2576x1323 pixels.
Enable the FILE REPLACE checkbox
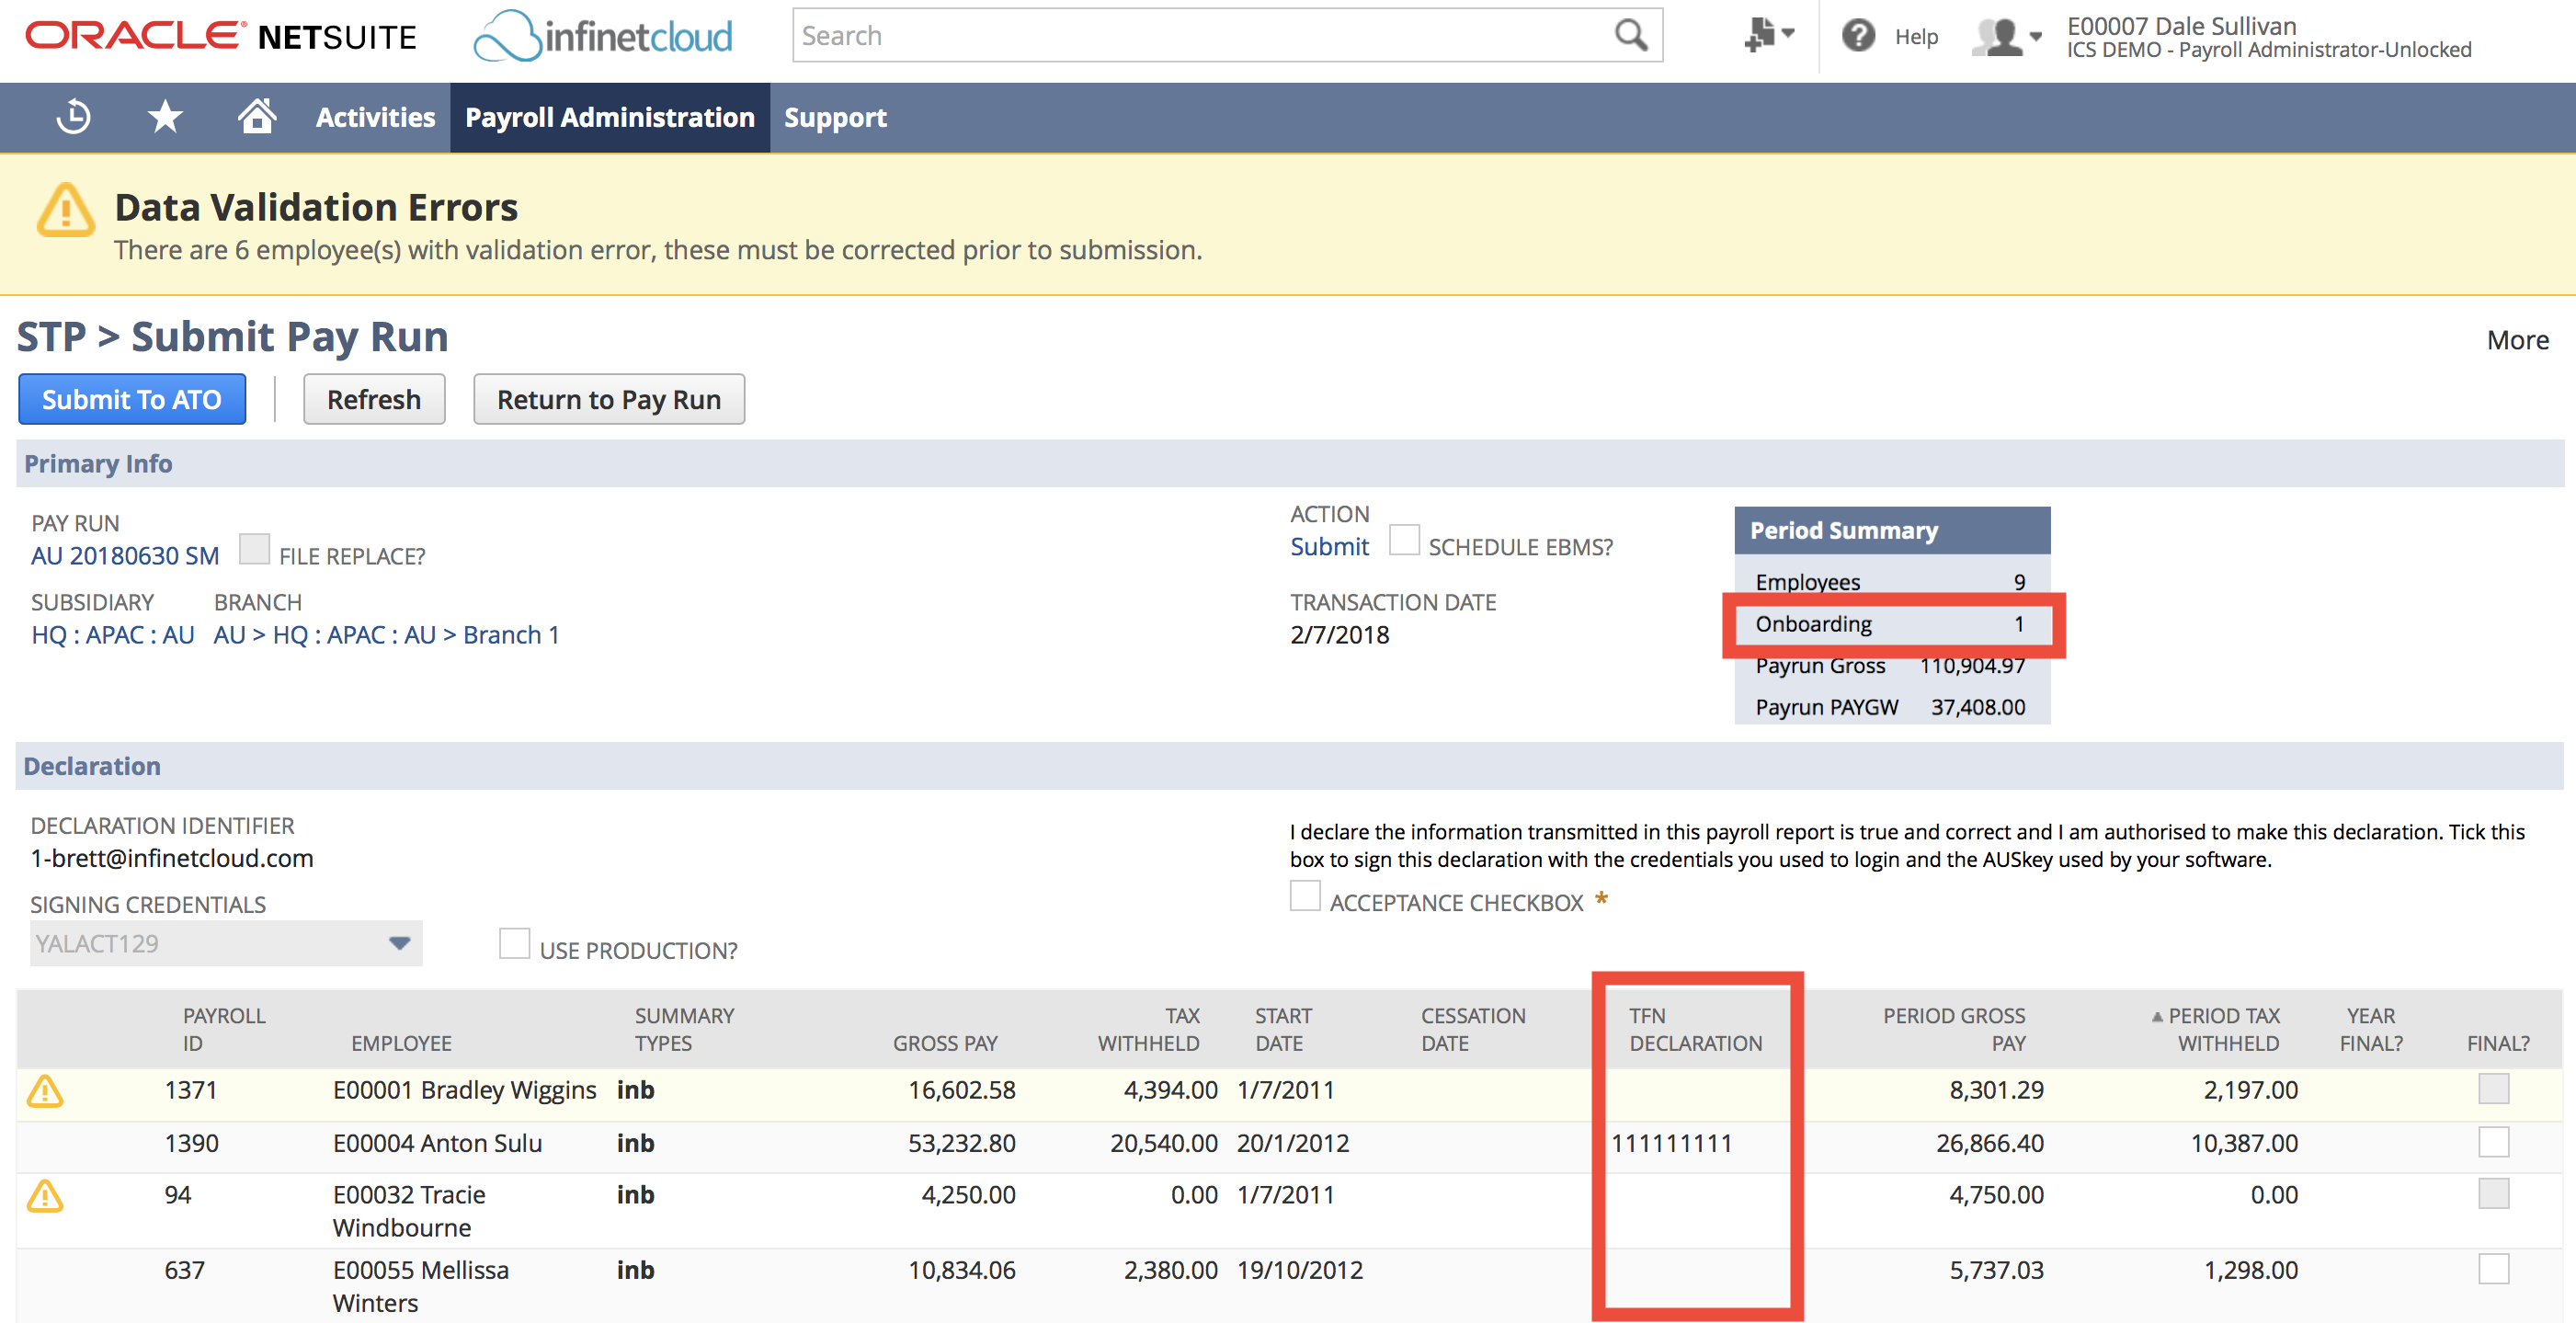256,548
